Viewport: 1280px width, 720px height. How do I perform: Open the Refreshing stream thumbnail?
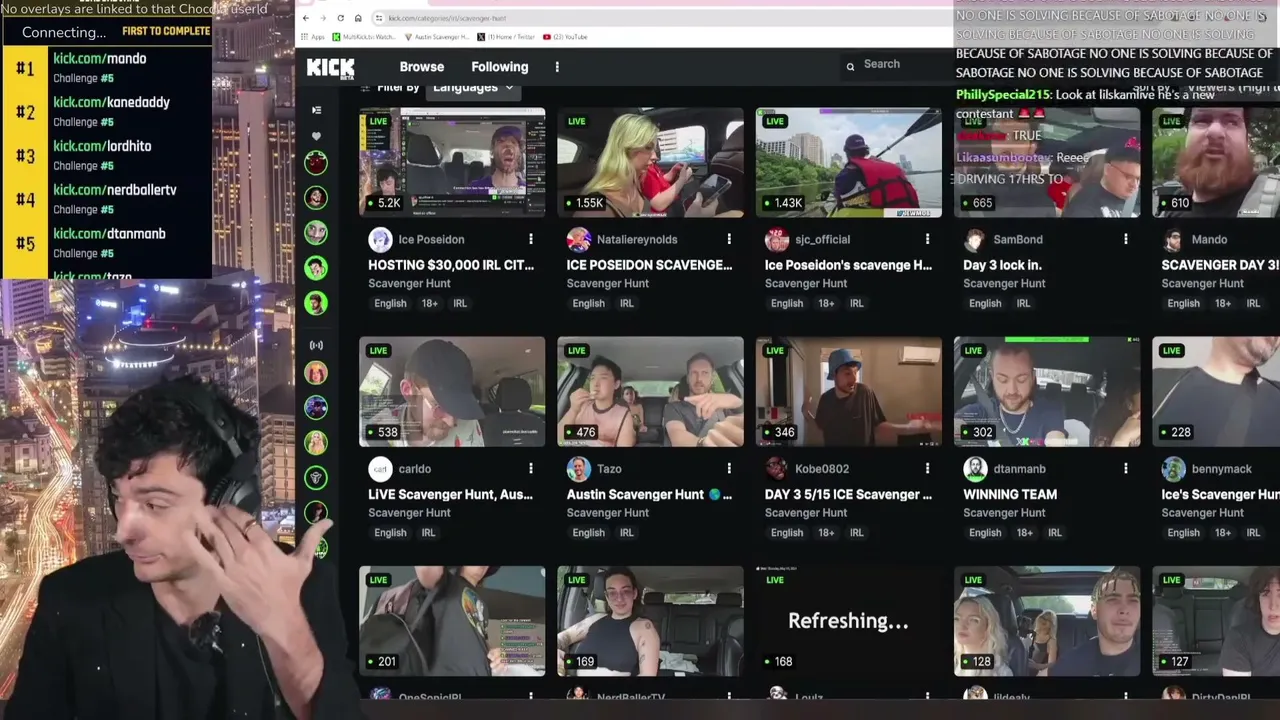coord(848,620)
